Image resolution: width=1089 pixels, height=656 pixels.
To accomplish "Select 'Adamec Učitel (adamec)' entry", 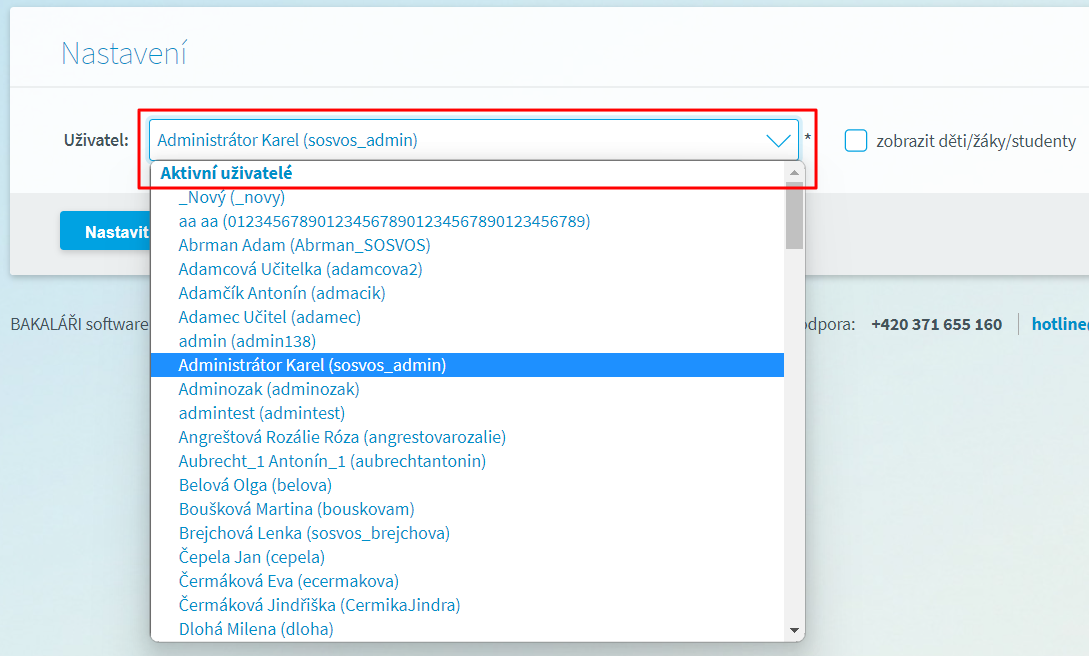I will click(269, 317).
